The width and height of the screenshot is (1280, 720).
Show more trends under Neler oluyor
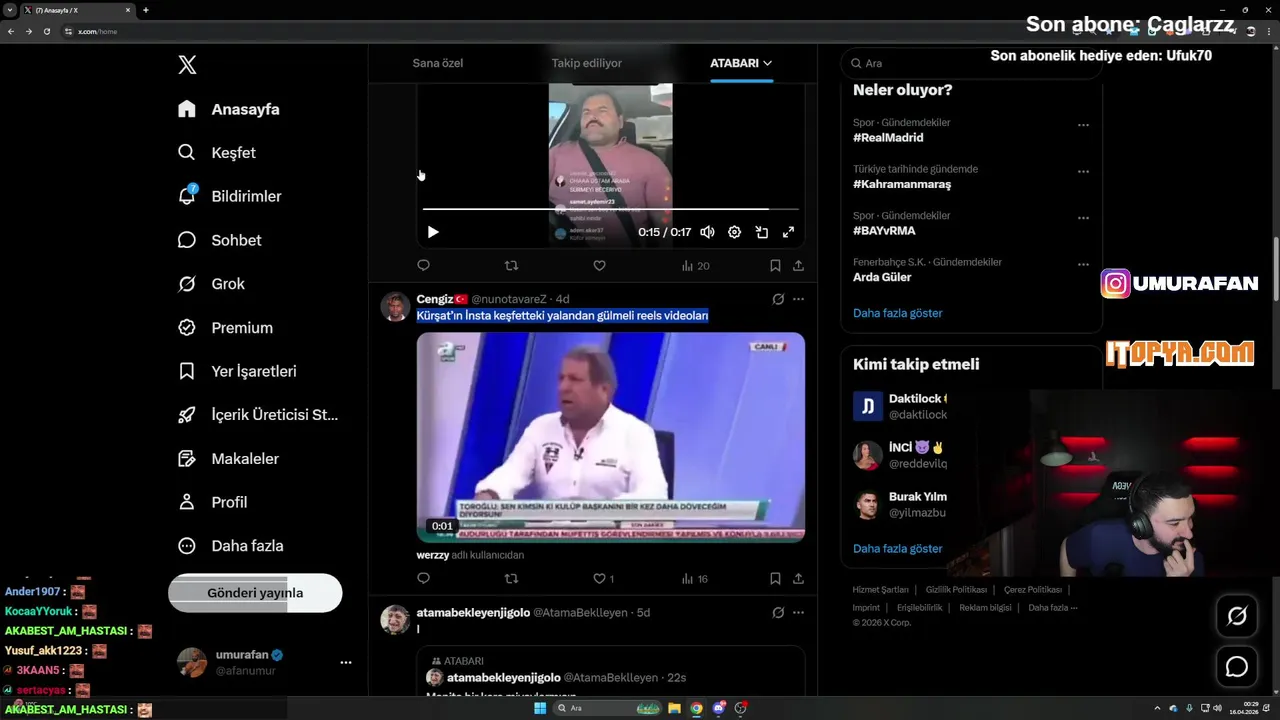click(897, 313)
